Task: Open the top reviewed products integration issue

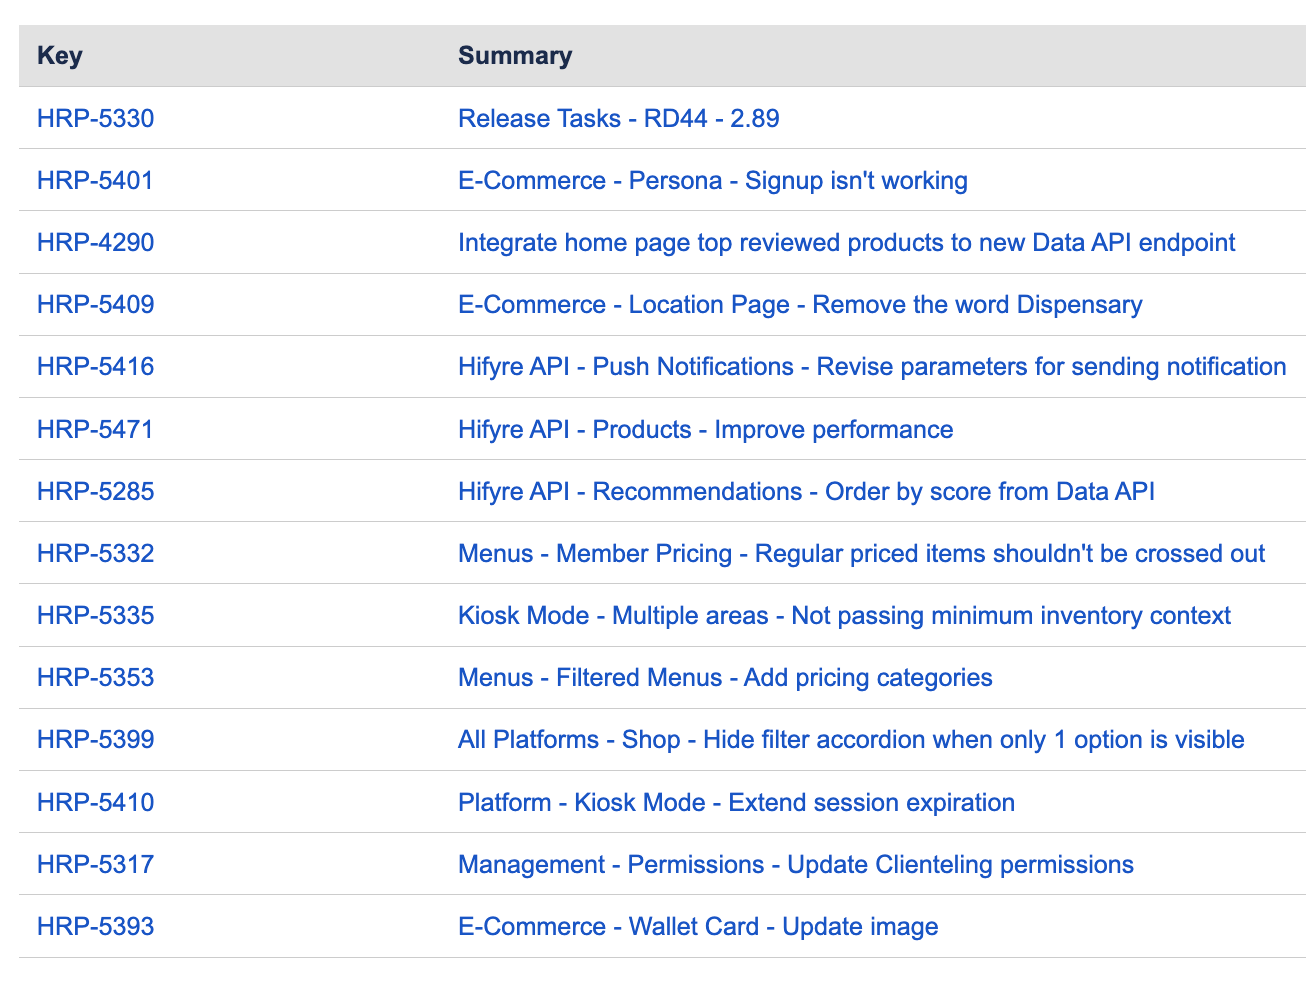Action: pyautogui.click(x=846, y=243)
